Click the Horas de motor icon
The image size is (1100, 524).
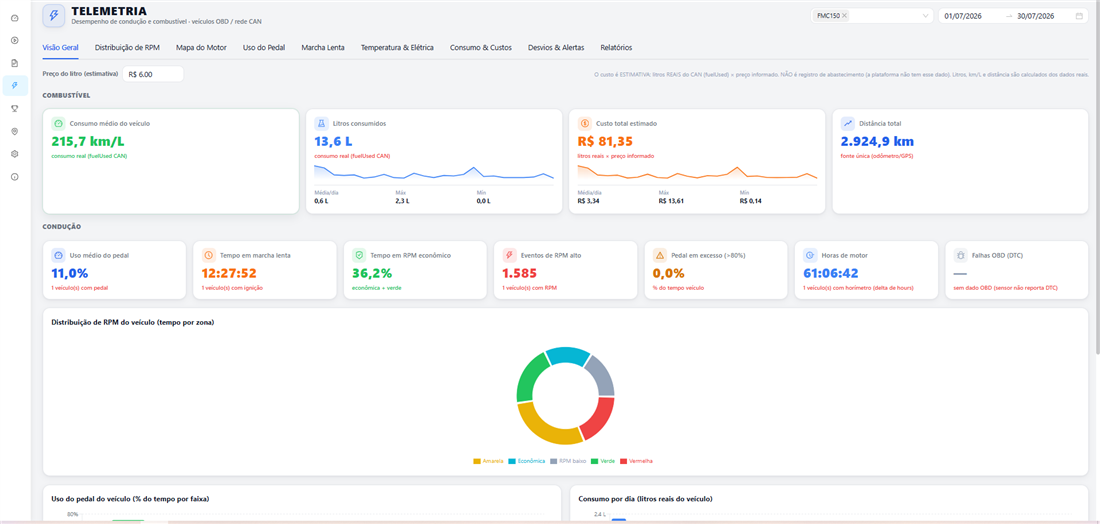810,255
